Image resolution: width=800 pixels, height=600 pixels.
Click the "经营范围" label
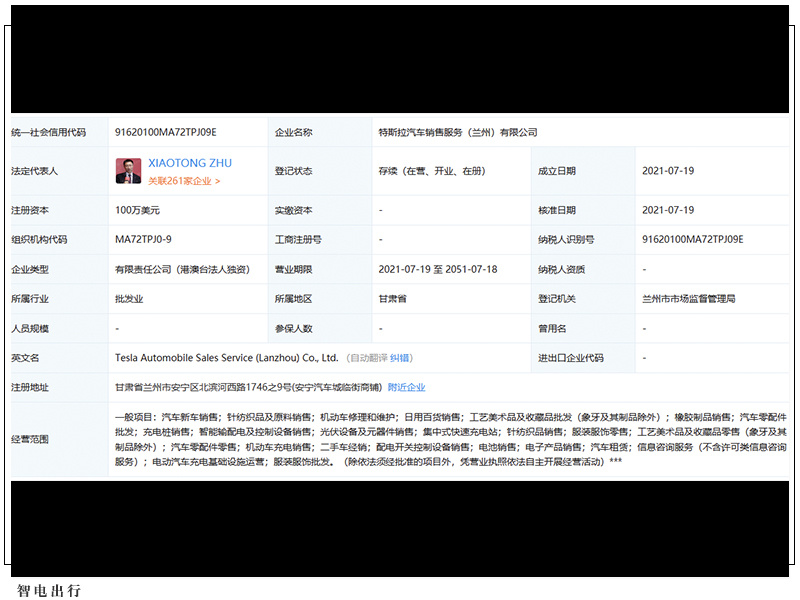pos(30,439)
